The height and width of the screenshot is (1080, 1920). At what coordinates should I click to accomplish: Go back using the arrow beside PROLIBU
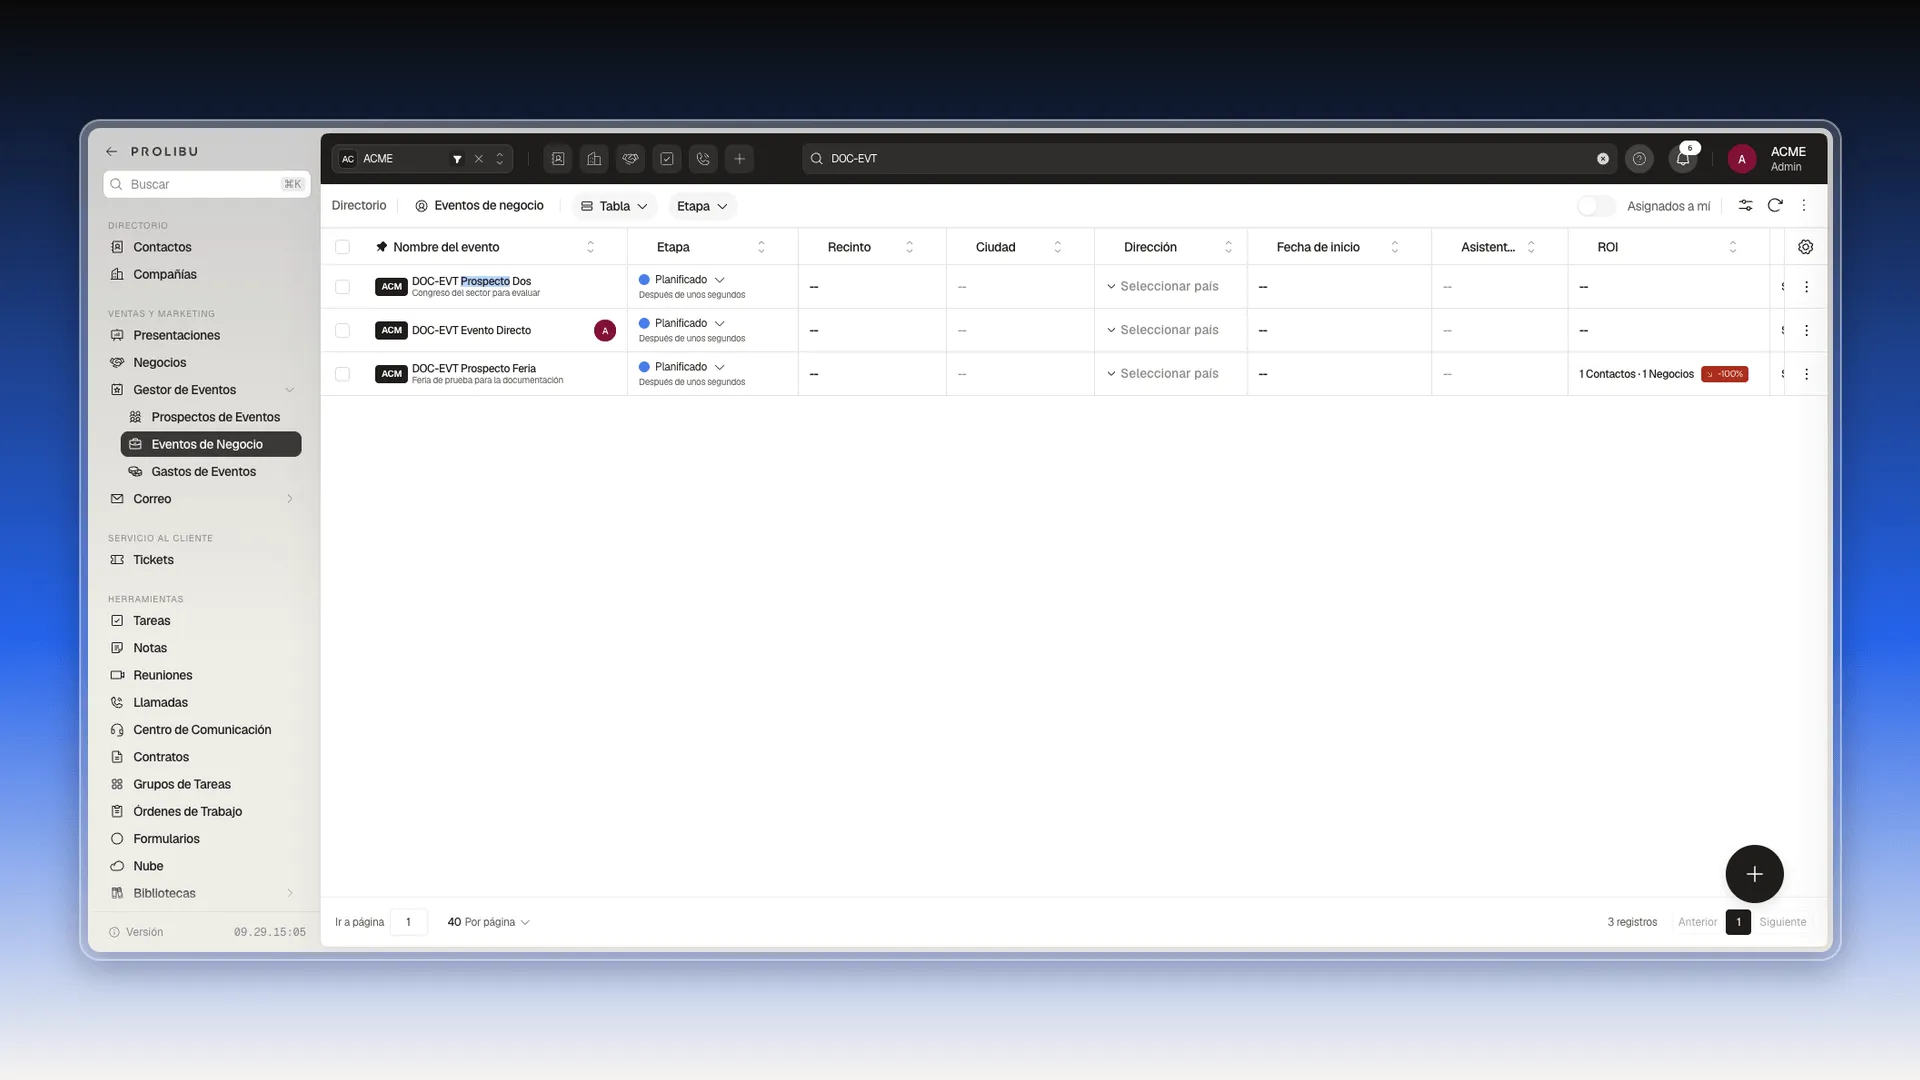coord(111,152)
